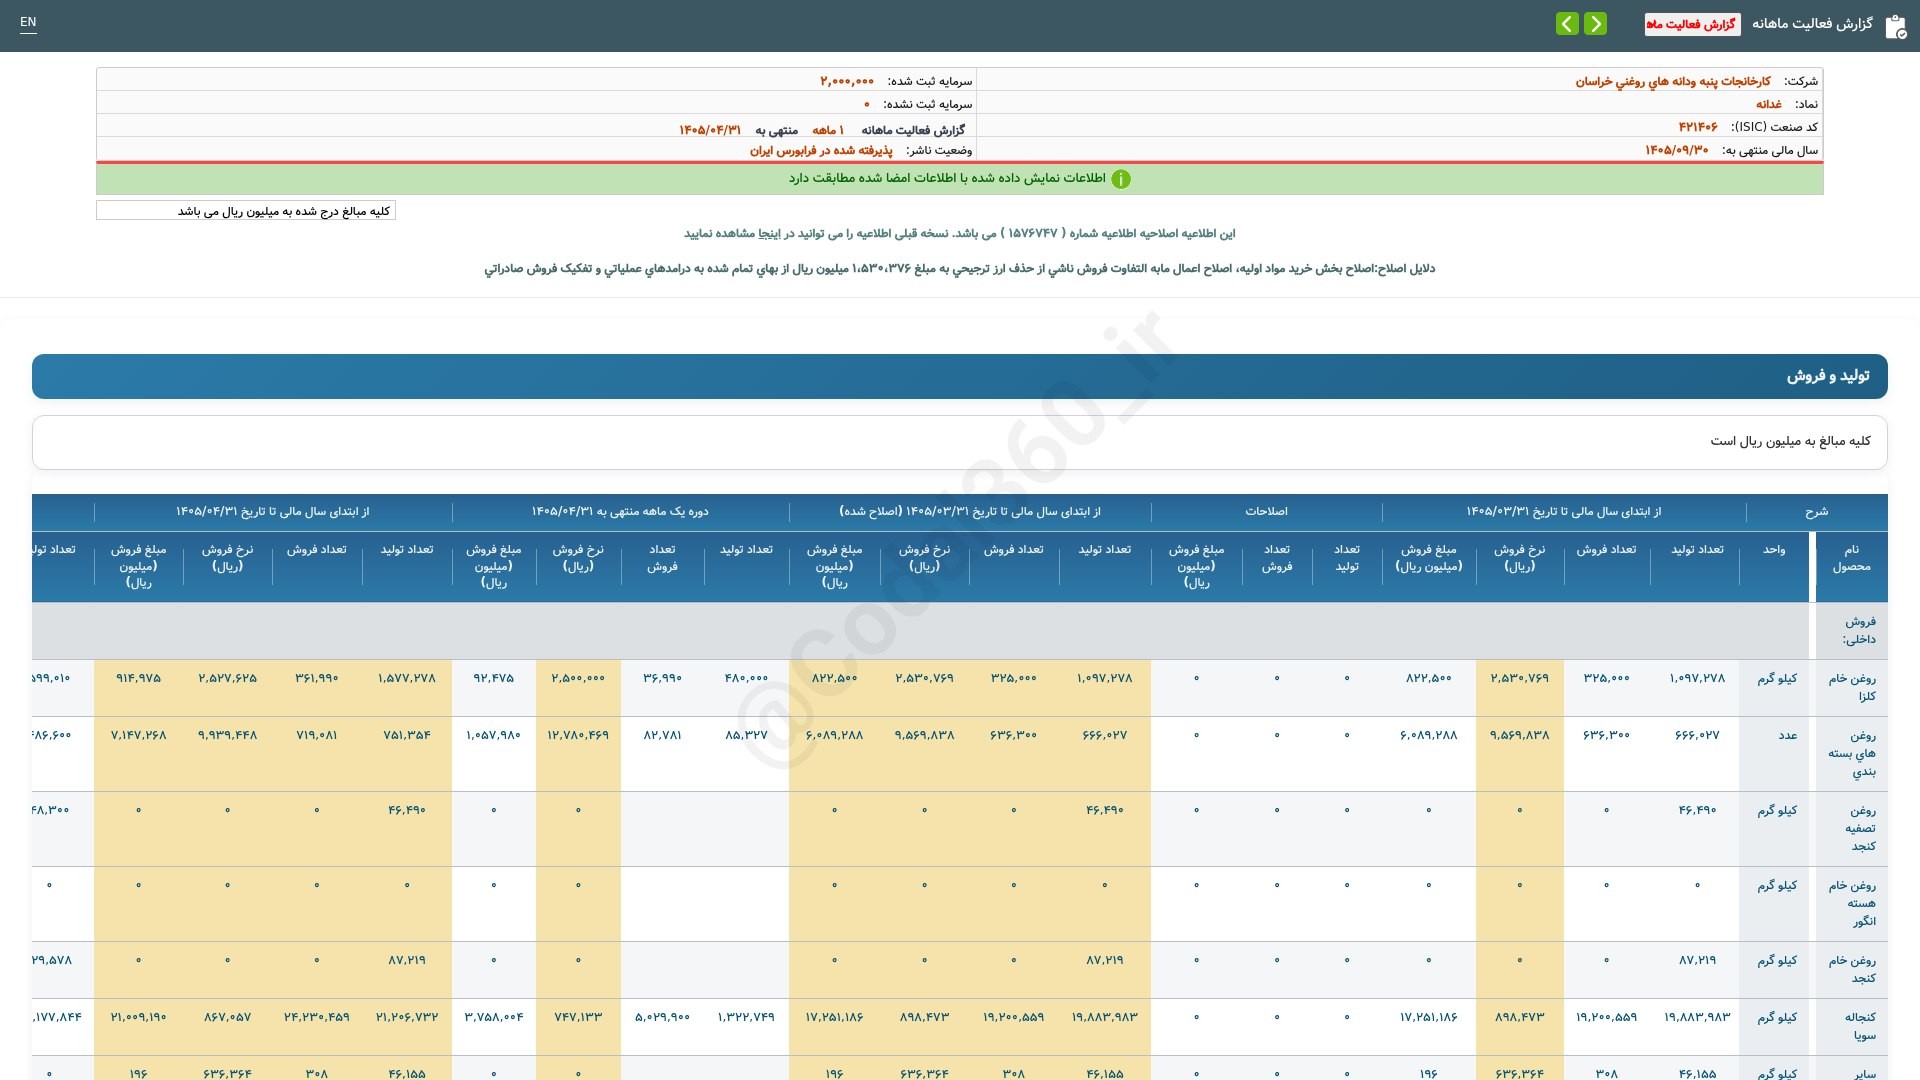Click the ISIC code ۴۲۱۴۰۶

tap(1698, 127)
